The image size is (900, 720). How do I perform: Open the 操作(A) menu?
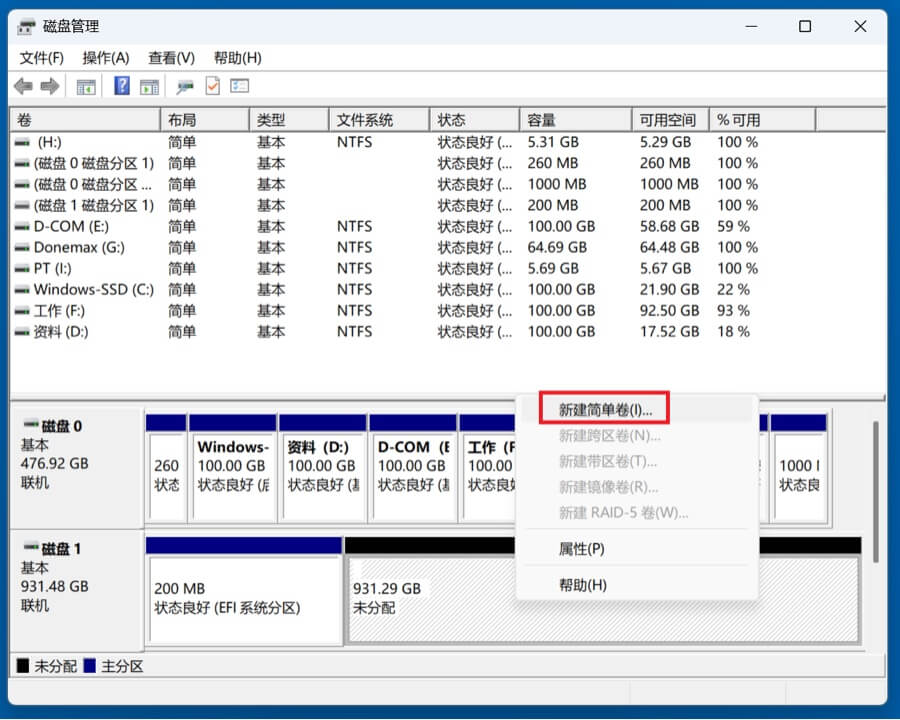click(x=105, y=57)
